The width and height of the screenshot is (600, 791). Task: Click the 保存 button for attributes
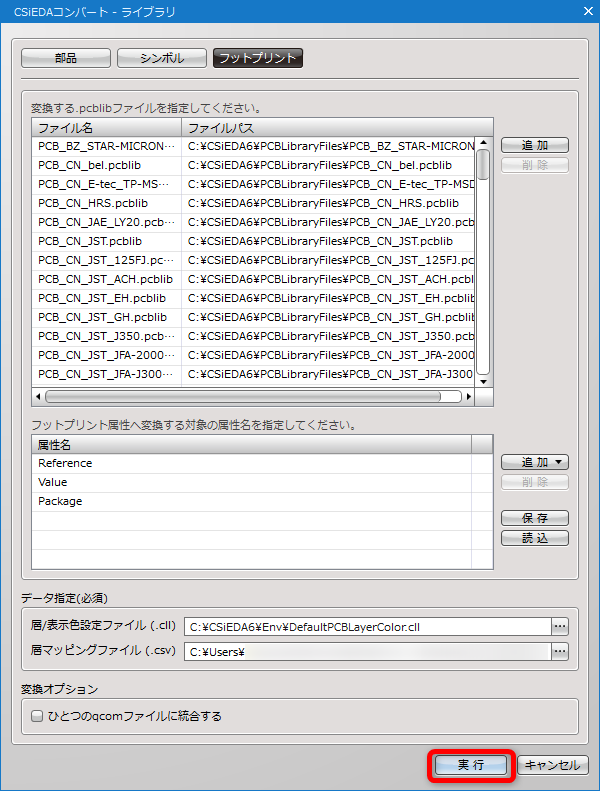[x=535, y=518]
